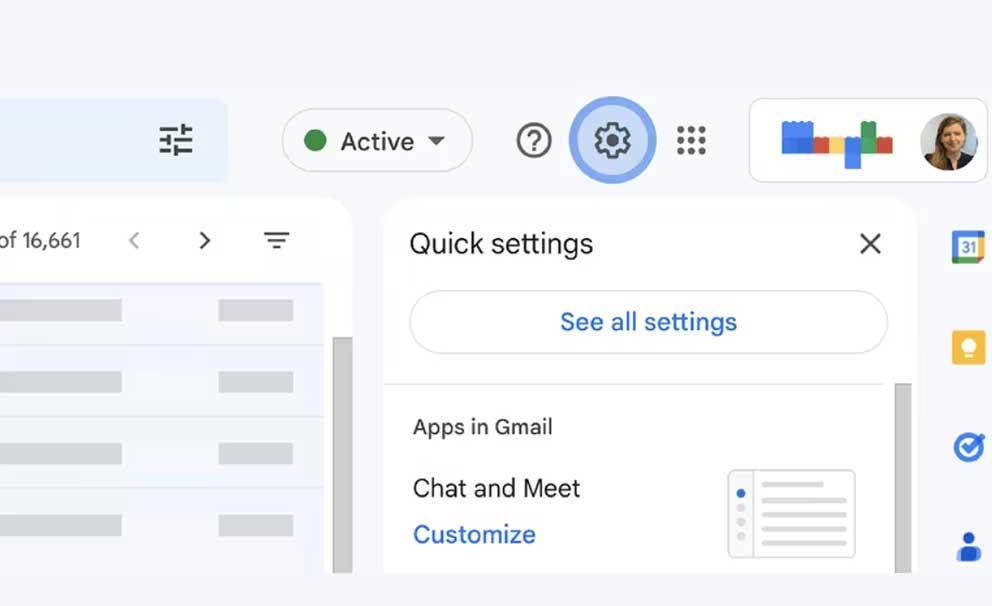Go to newer messages page arrow
This screenshot has width=992, height=606.
tap(134, 240)
